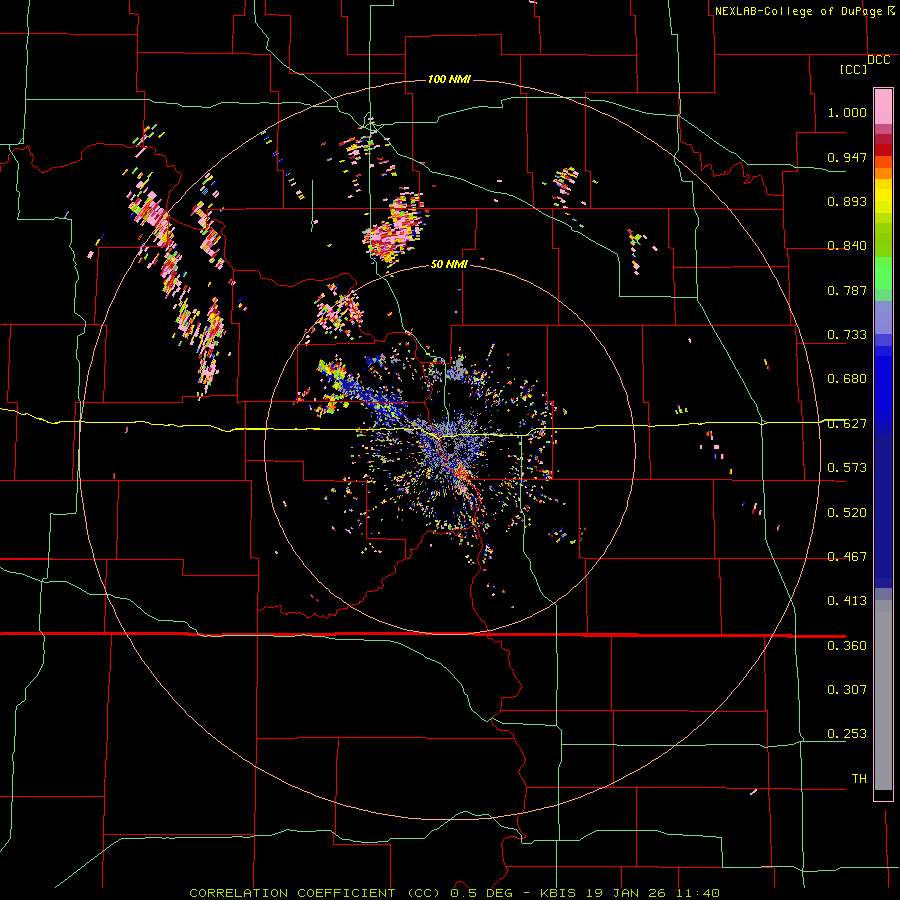Click the 0.787 scale value
Viewport: 900px width, 900px height.
coord(847,290)
